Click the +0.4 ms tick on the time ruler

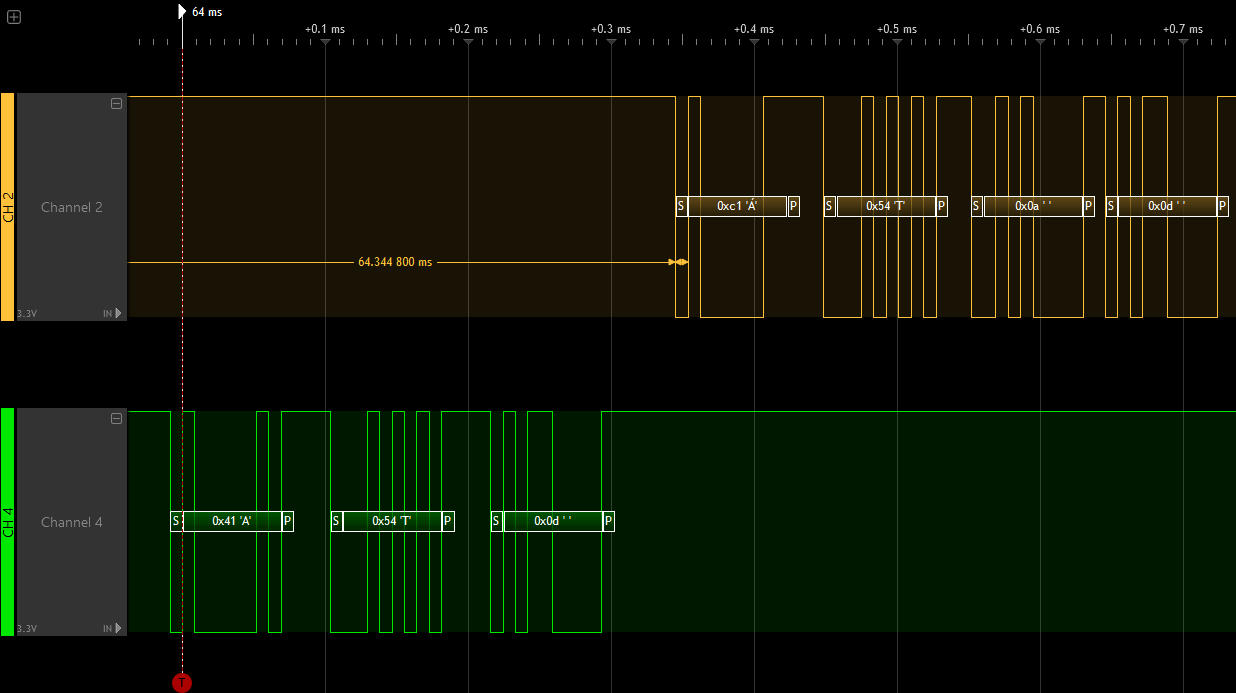click(754, 29)
